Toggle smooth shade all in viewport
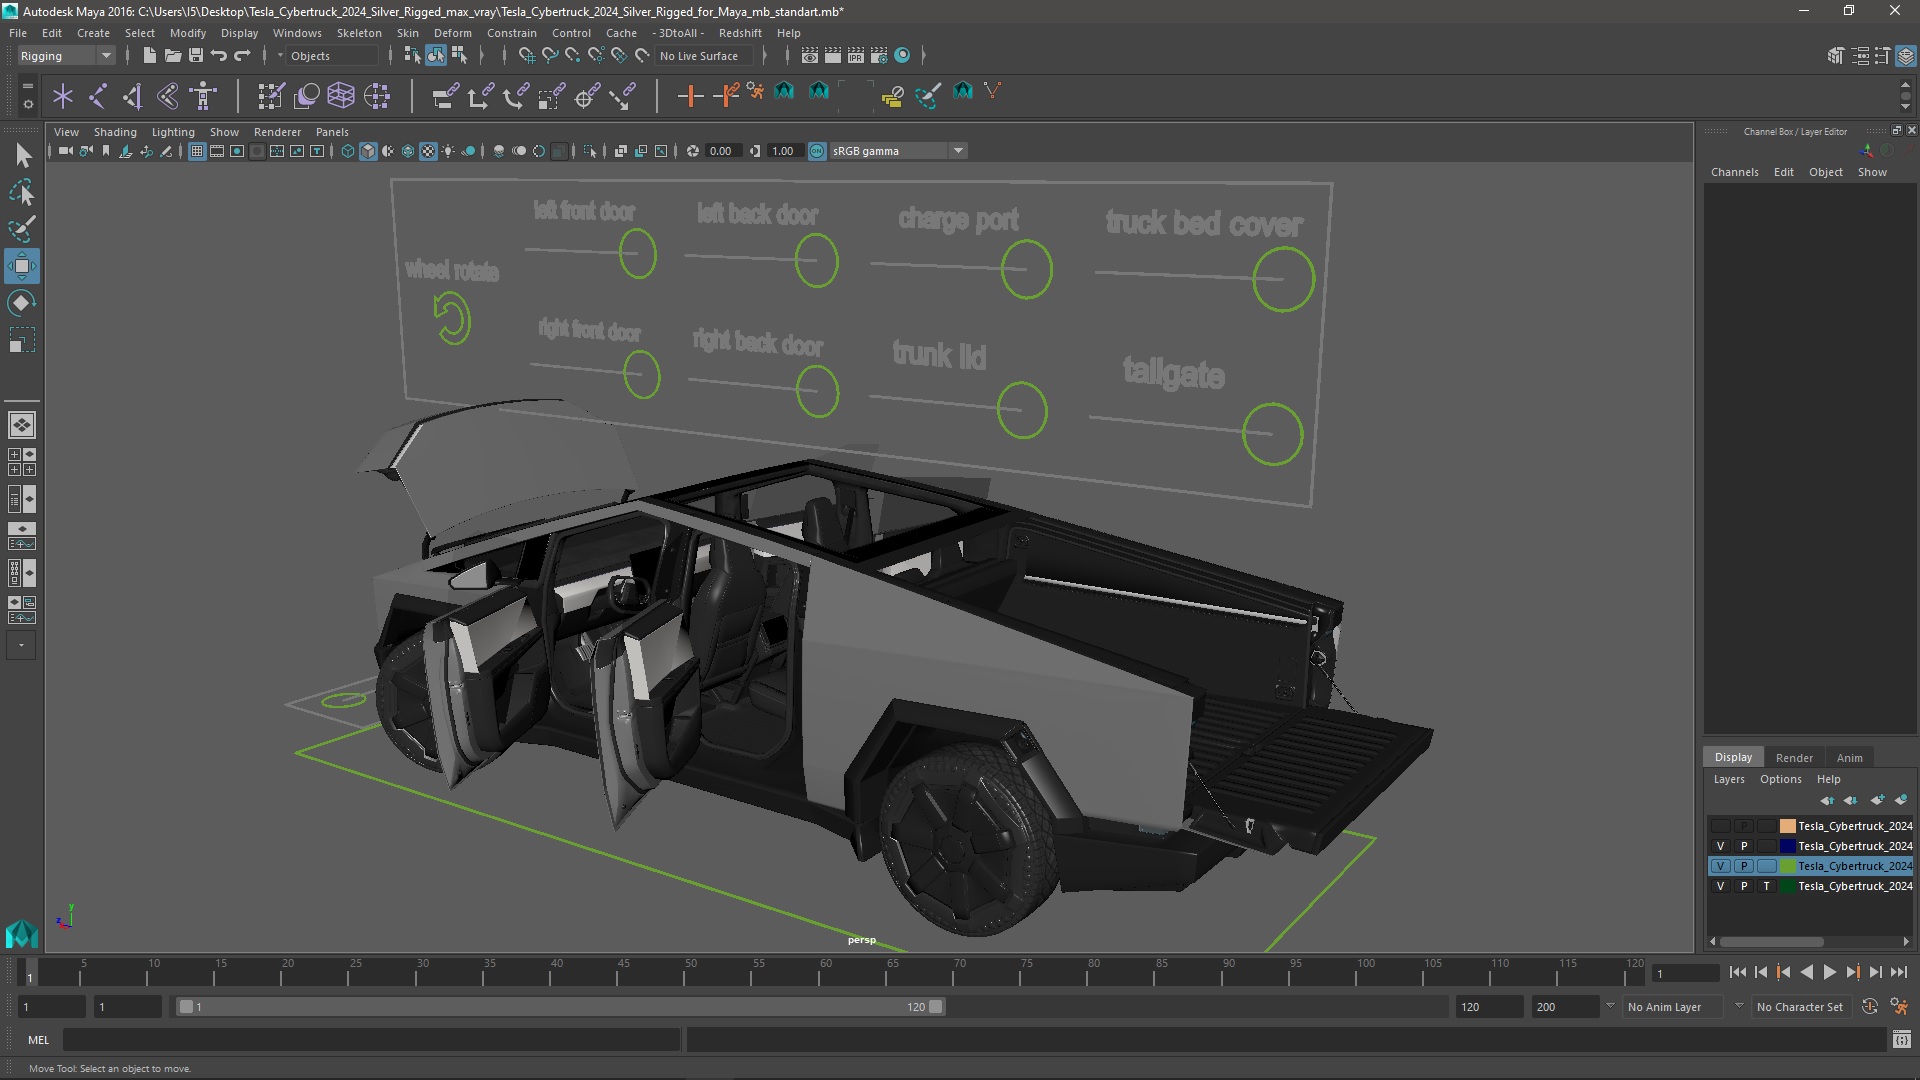Screen dimensions: 1920x1080 [x=368, y=151]
